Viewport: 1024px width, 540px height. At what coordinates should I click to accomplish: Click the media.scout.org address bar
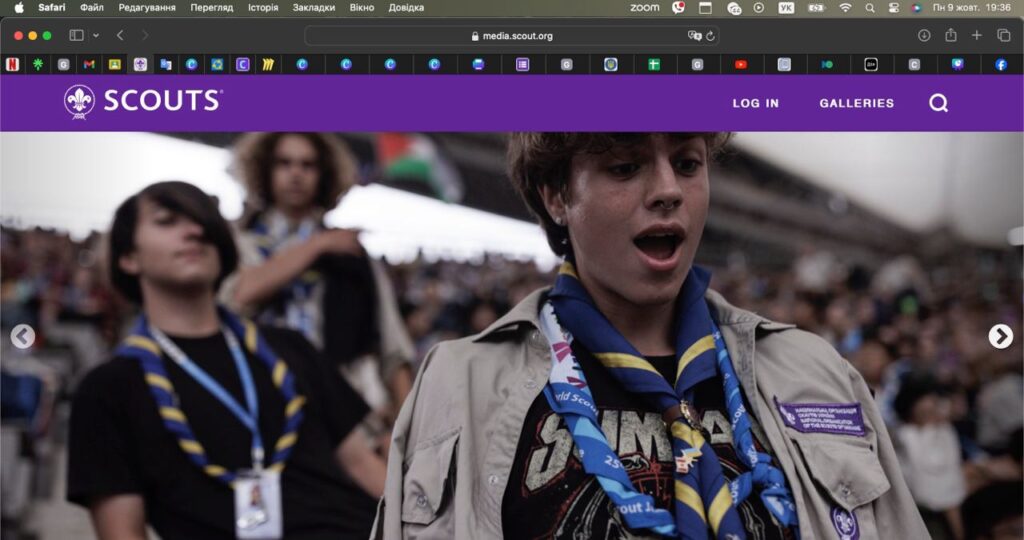(x=511, y=36)
